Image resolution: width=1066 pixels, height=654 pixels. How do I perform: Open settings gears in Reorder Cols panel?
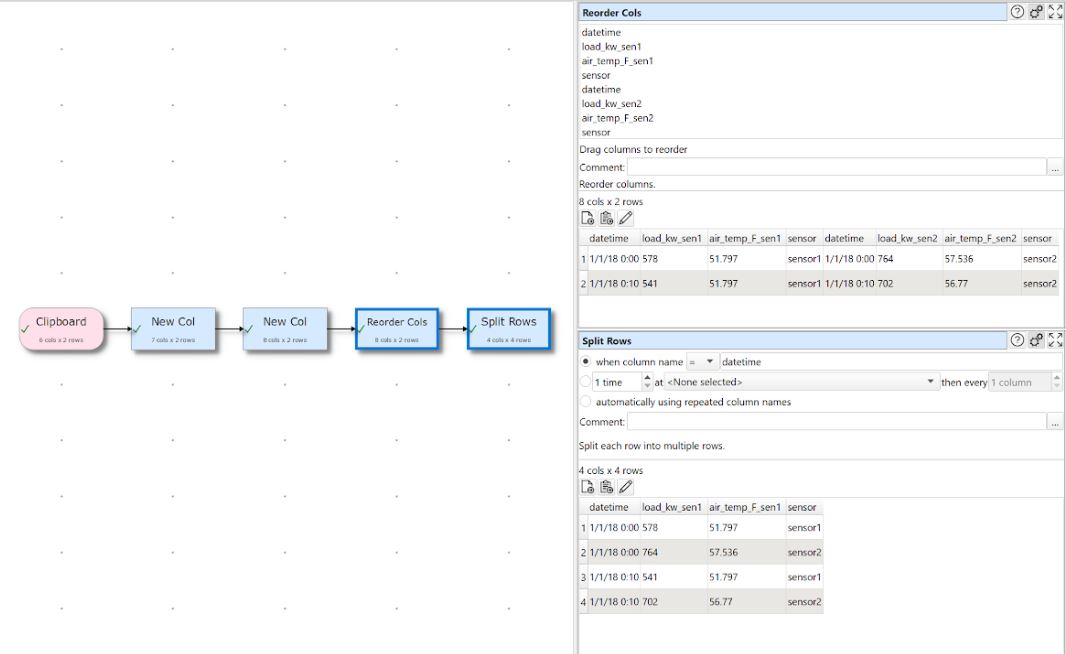click(x=1036, y=13)
